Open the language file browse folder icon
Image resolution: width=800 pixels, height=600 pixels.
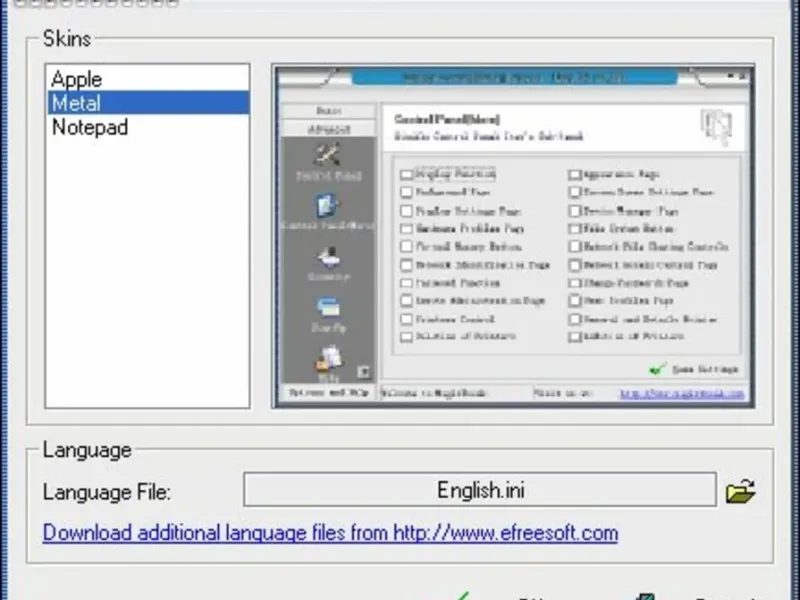740,491
